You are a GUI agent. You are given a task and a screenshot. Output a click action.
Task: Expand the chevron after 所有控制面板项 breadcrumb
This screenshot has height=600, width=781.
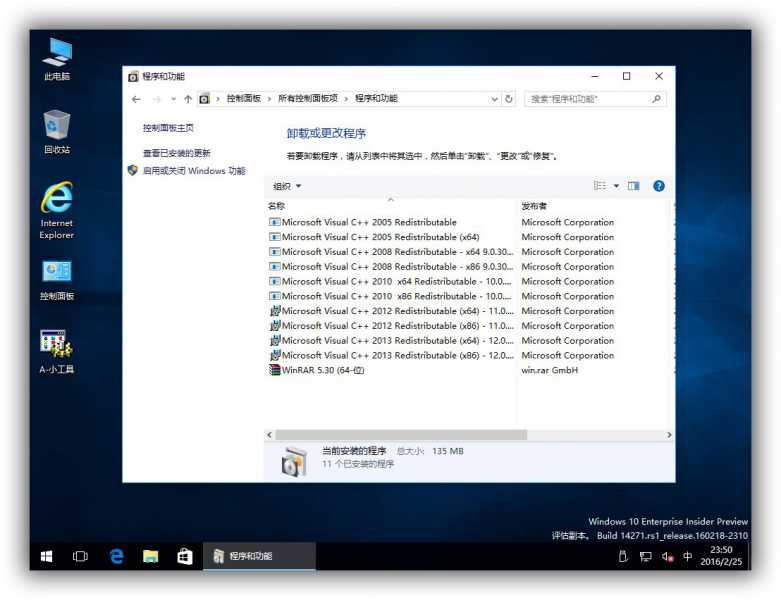(346, 99)
